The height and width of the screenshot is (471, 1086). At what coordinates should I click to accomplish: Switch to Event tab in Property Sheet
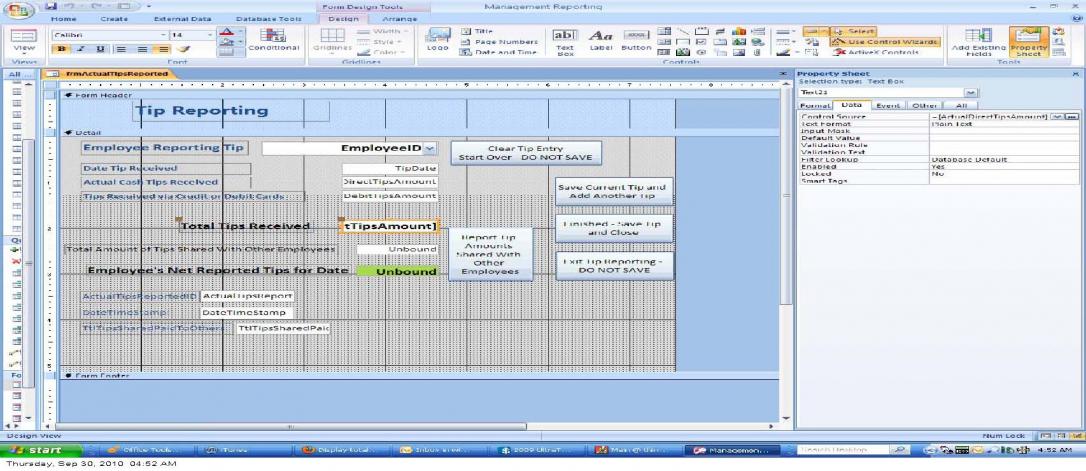click(x=887, y=105)
